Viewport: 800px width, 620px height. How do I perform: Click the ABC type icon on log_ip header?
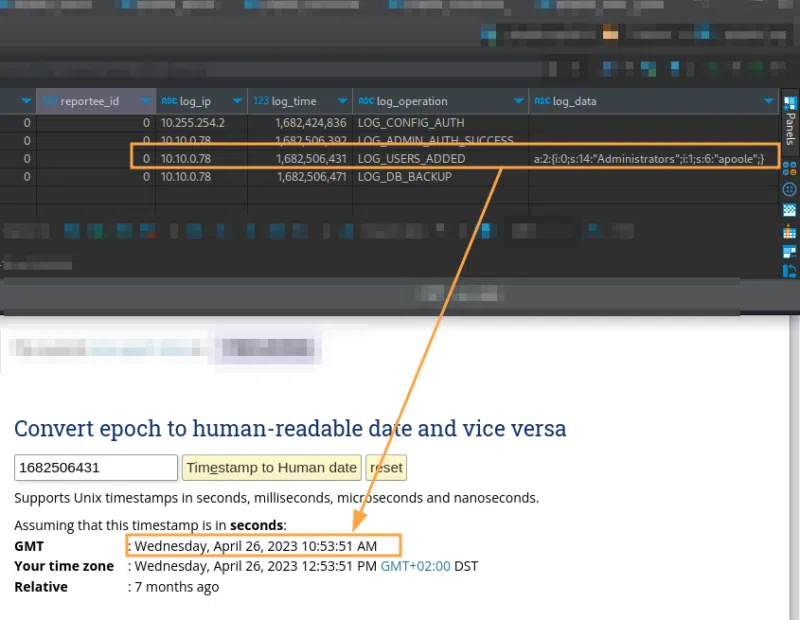pyautogui.click(x=169, y=101)
